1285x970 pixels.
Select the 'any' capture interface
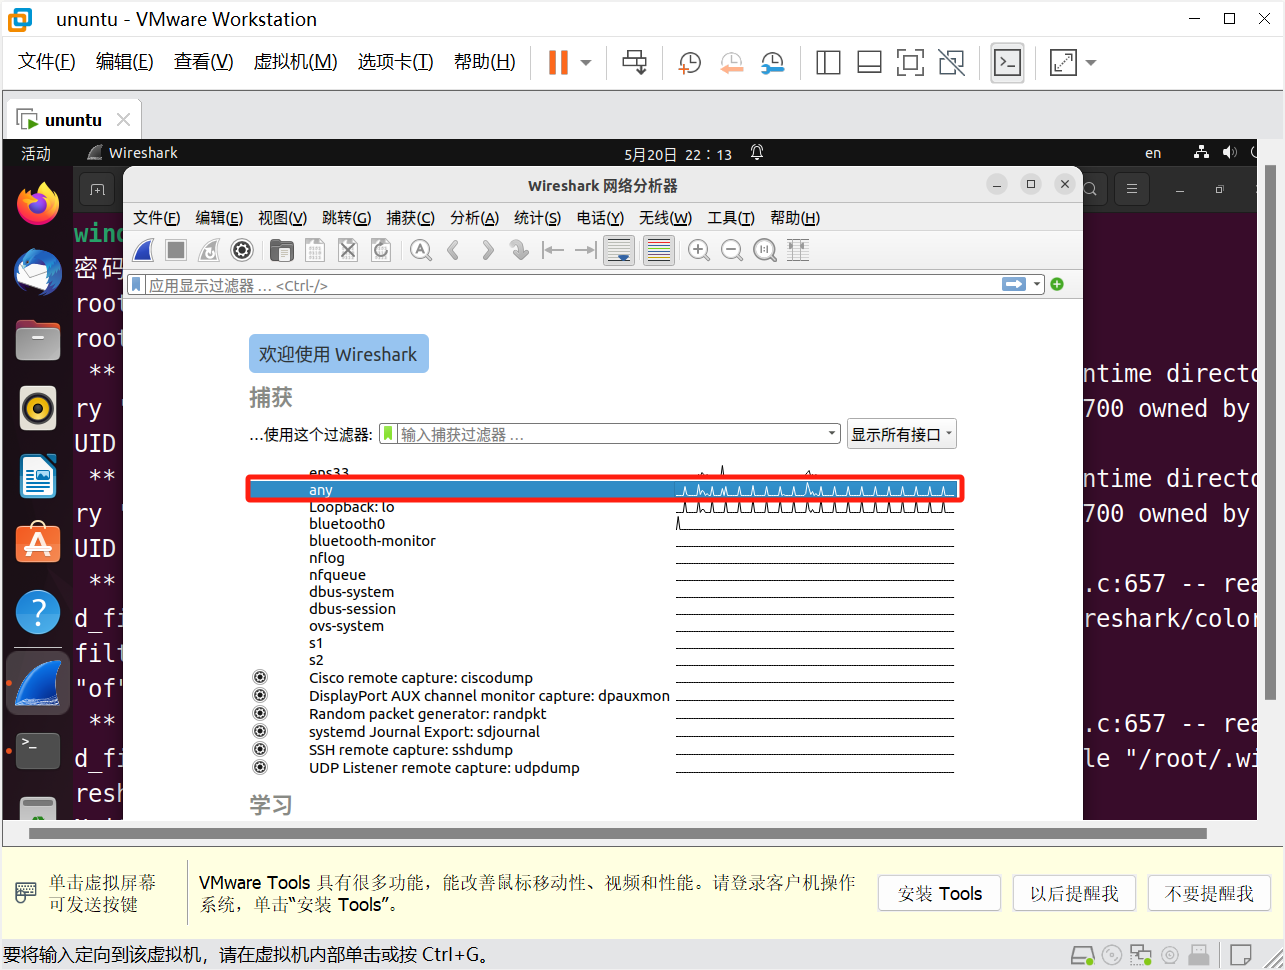point(604,490)
